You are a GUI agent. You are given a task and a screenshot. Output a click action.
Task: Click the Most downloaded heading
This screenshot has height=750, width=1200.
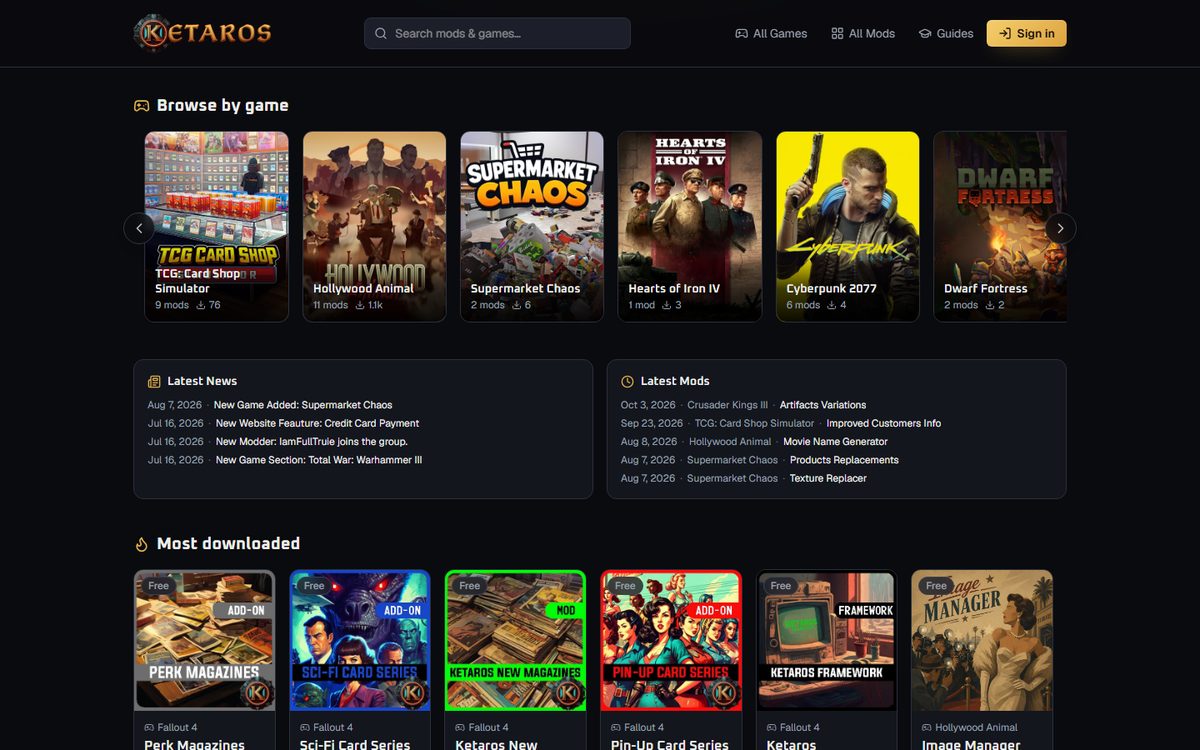(228, 543)
